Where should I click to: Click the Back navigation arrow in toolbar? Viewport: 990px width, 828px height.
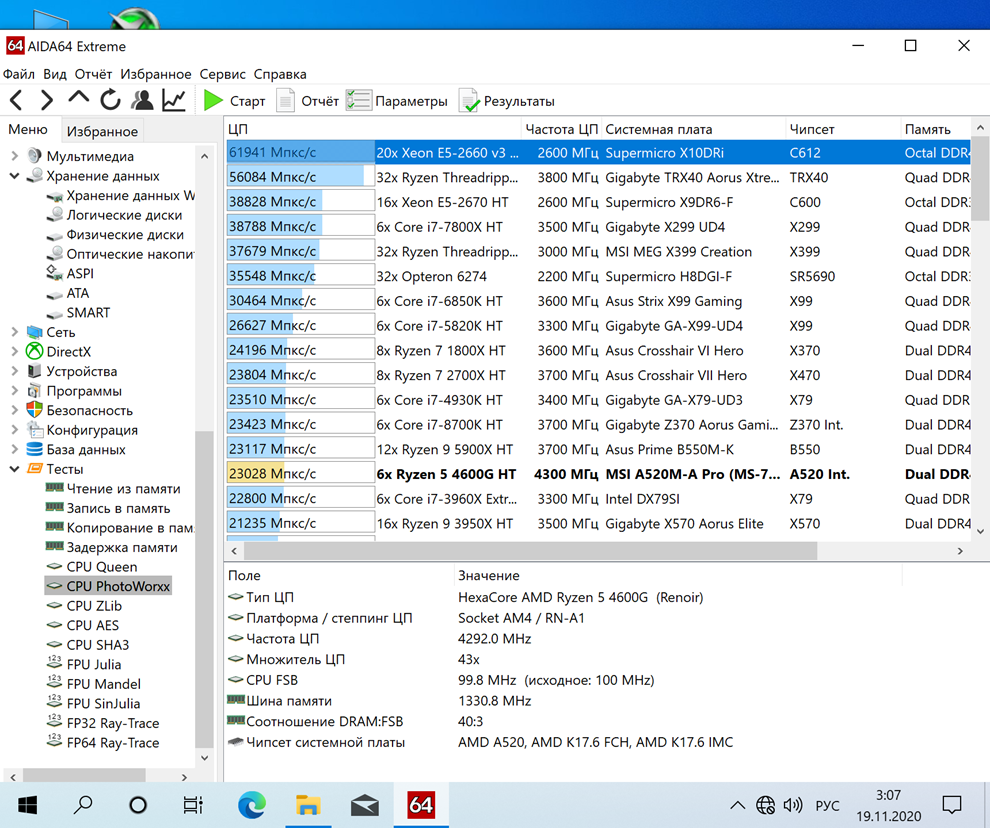coord(16,100)
